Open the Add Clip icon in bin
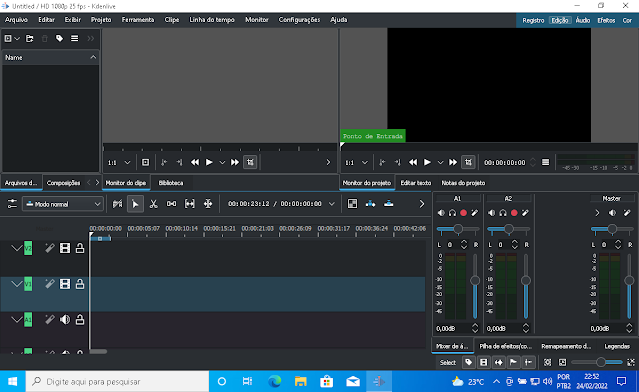639x392 pixels. click(x=8, y=38)
